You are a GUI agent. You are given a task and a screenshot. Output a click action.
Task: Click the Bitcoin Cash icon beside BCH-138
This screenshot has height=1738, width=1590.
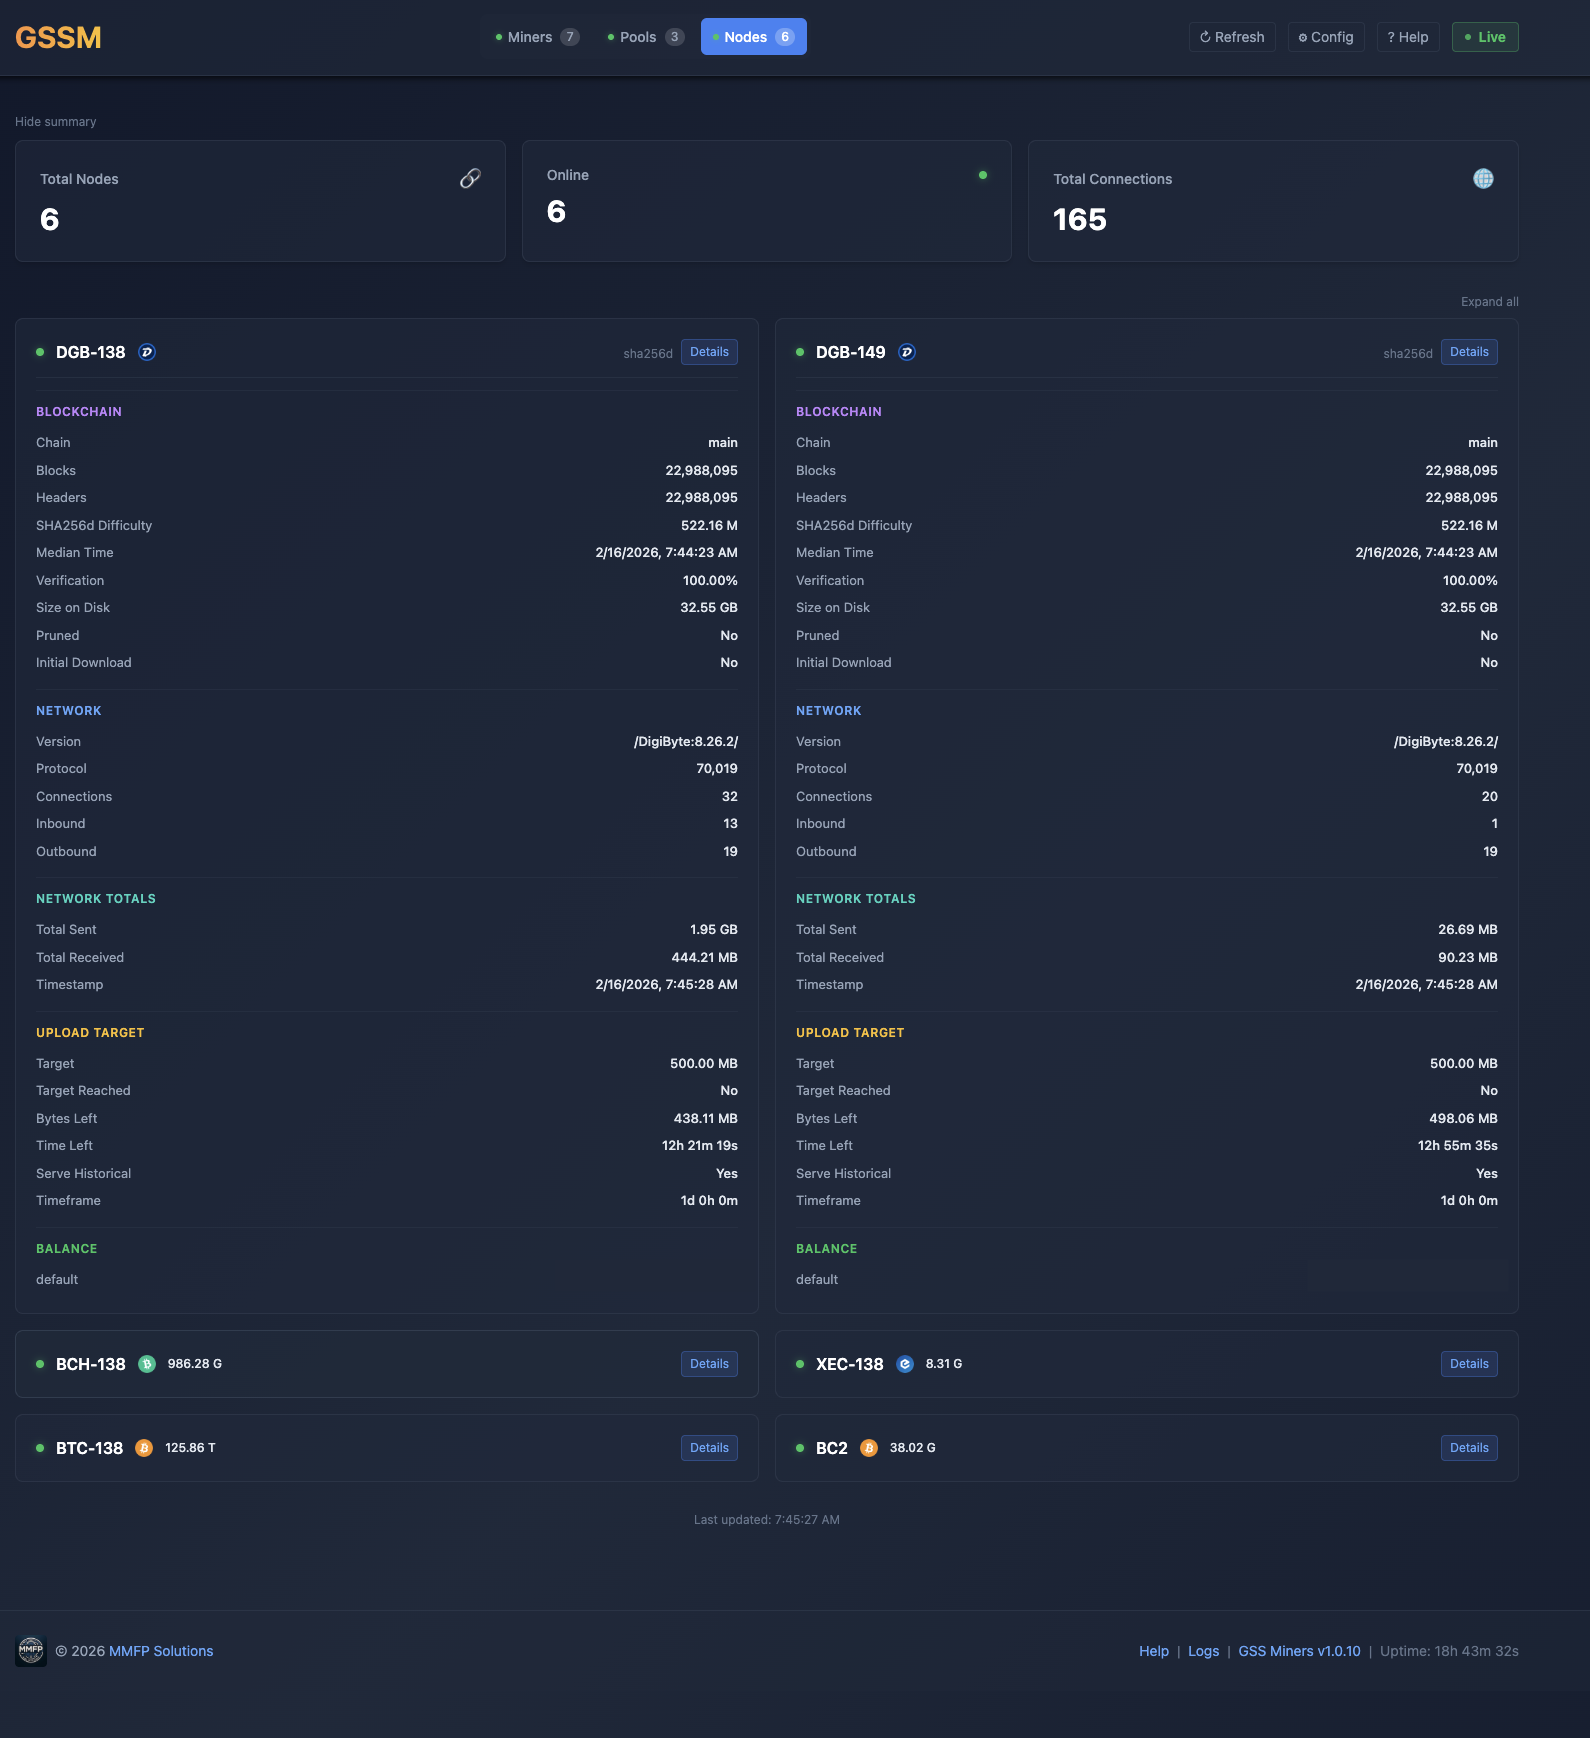click(147, 1364)
